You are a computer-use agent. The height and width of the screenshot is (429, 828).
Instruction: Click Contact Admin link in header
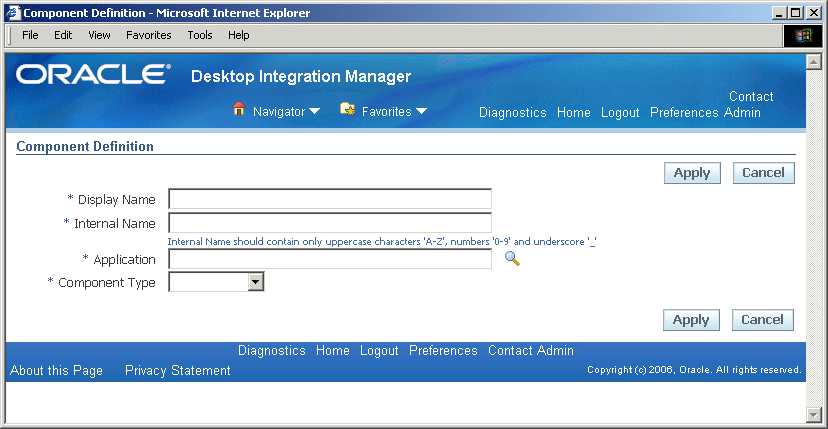point(749,105)
